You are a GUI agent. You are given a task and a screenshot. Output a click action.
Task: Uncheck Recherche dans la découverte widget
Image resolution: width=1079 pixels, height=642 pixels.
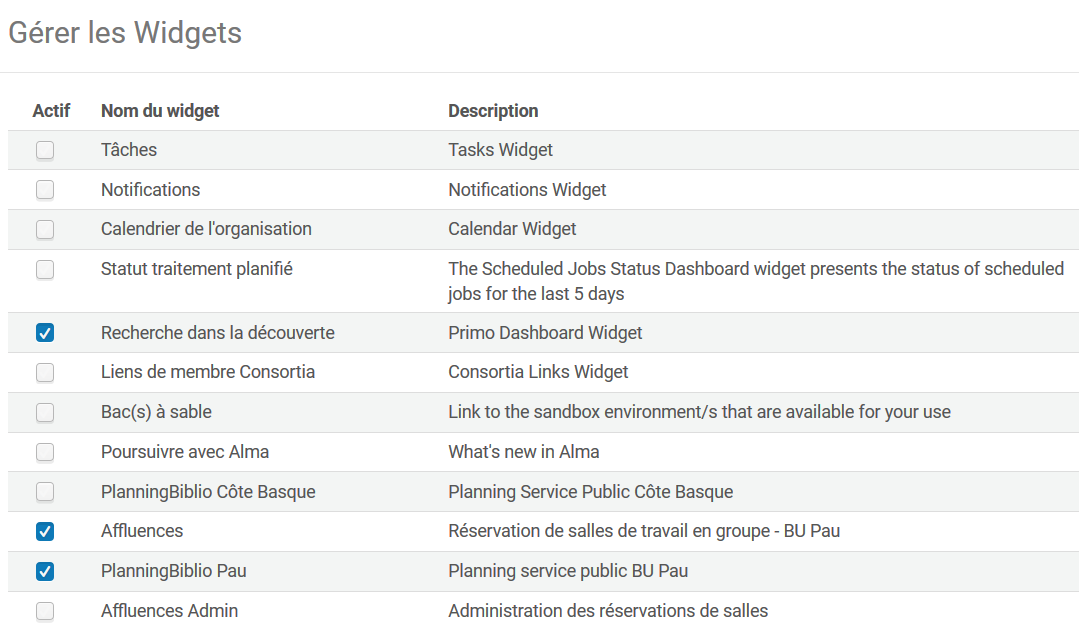pyautogui.click(x=45, y=333)
